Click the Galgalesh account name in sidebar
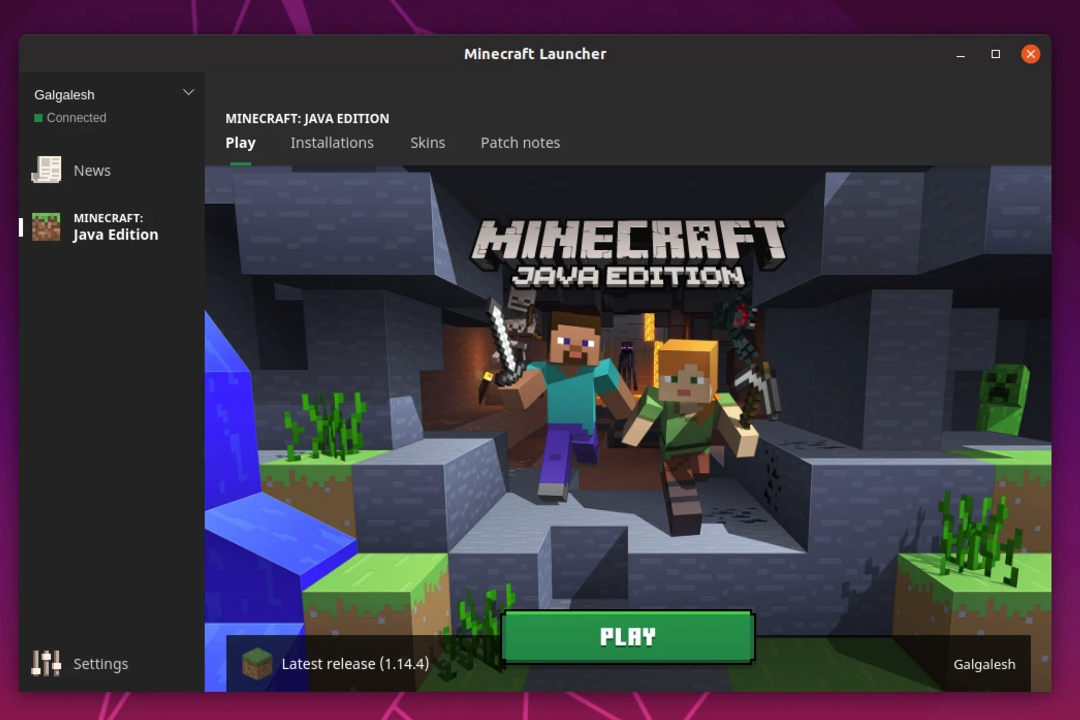1080x720 pixels. 65,95
